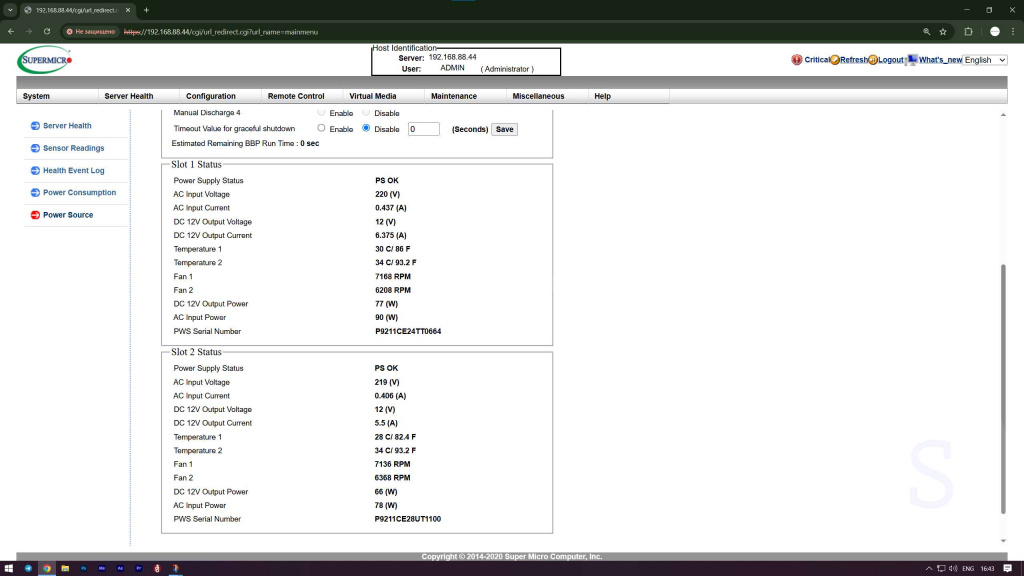Click the red arrow icon beside Power Source
Screen dimensions: 1024x576
pyautogui.click(x=35, y=215)
